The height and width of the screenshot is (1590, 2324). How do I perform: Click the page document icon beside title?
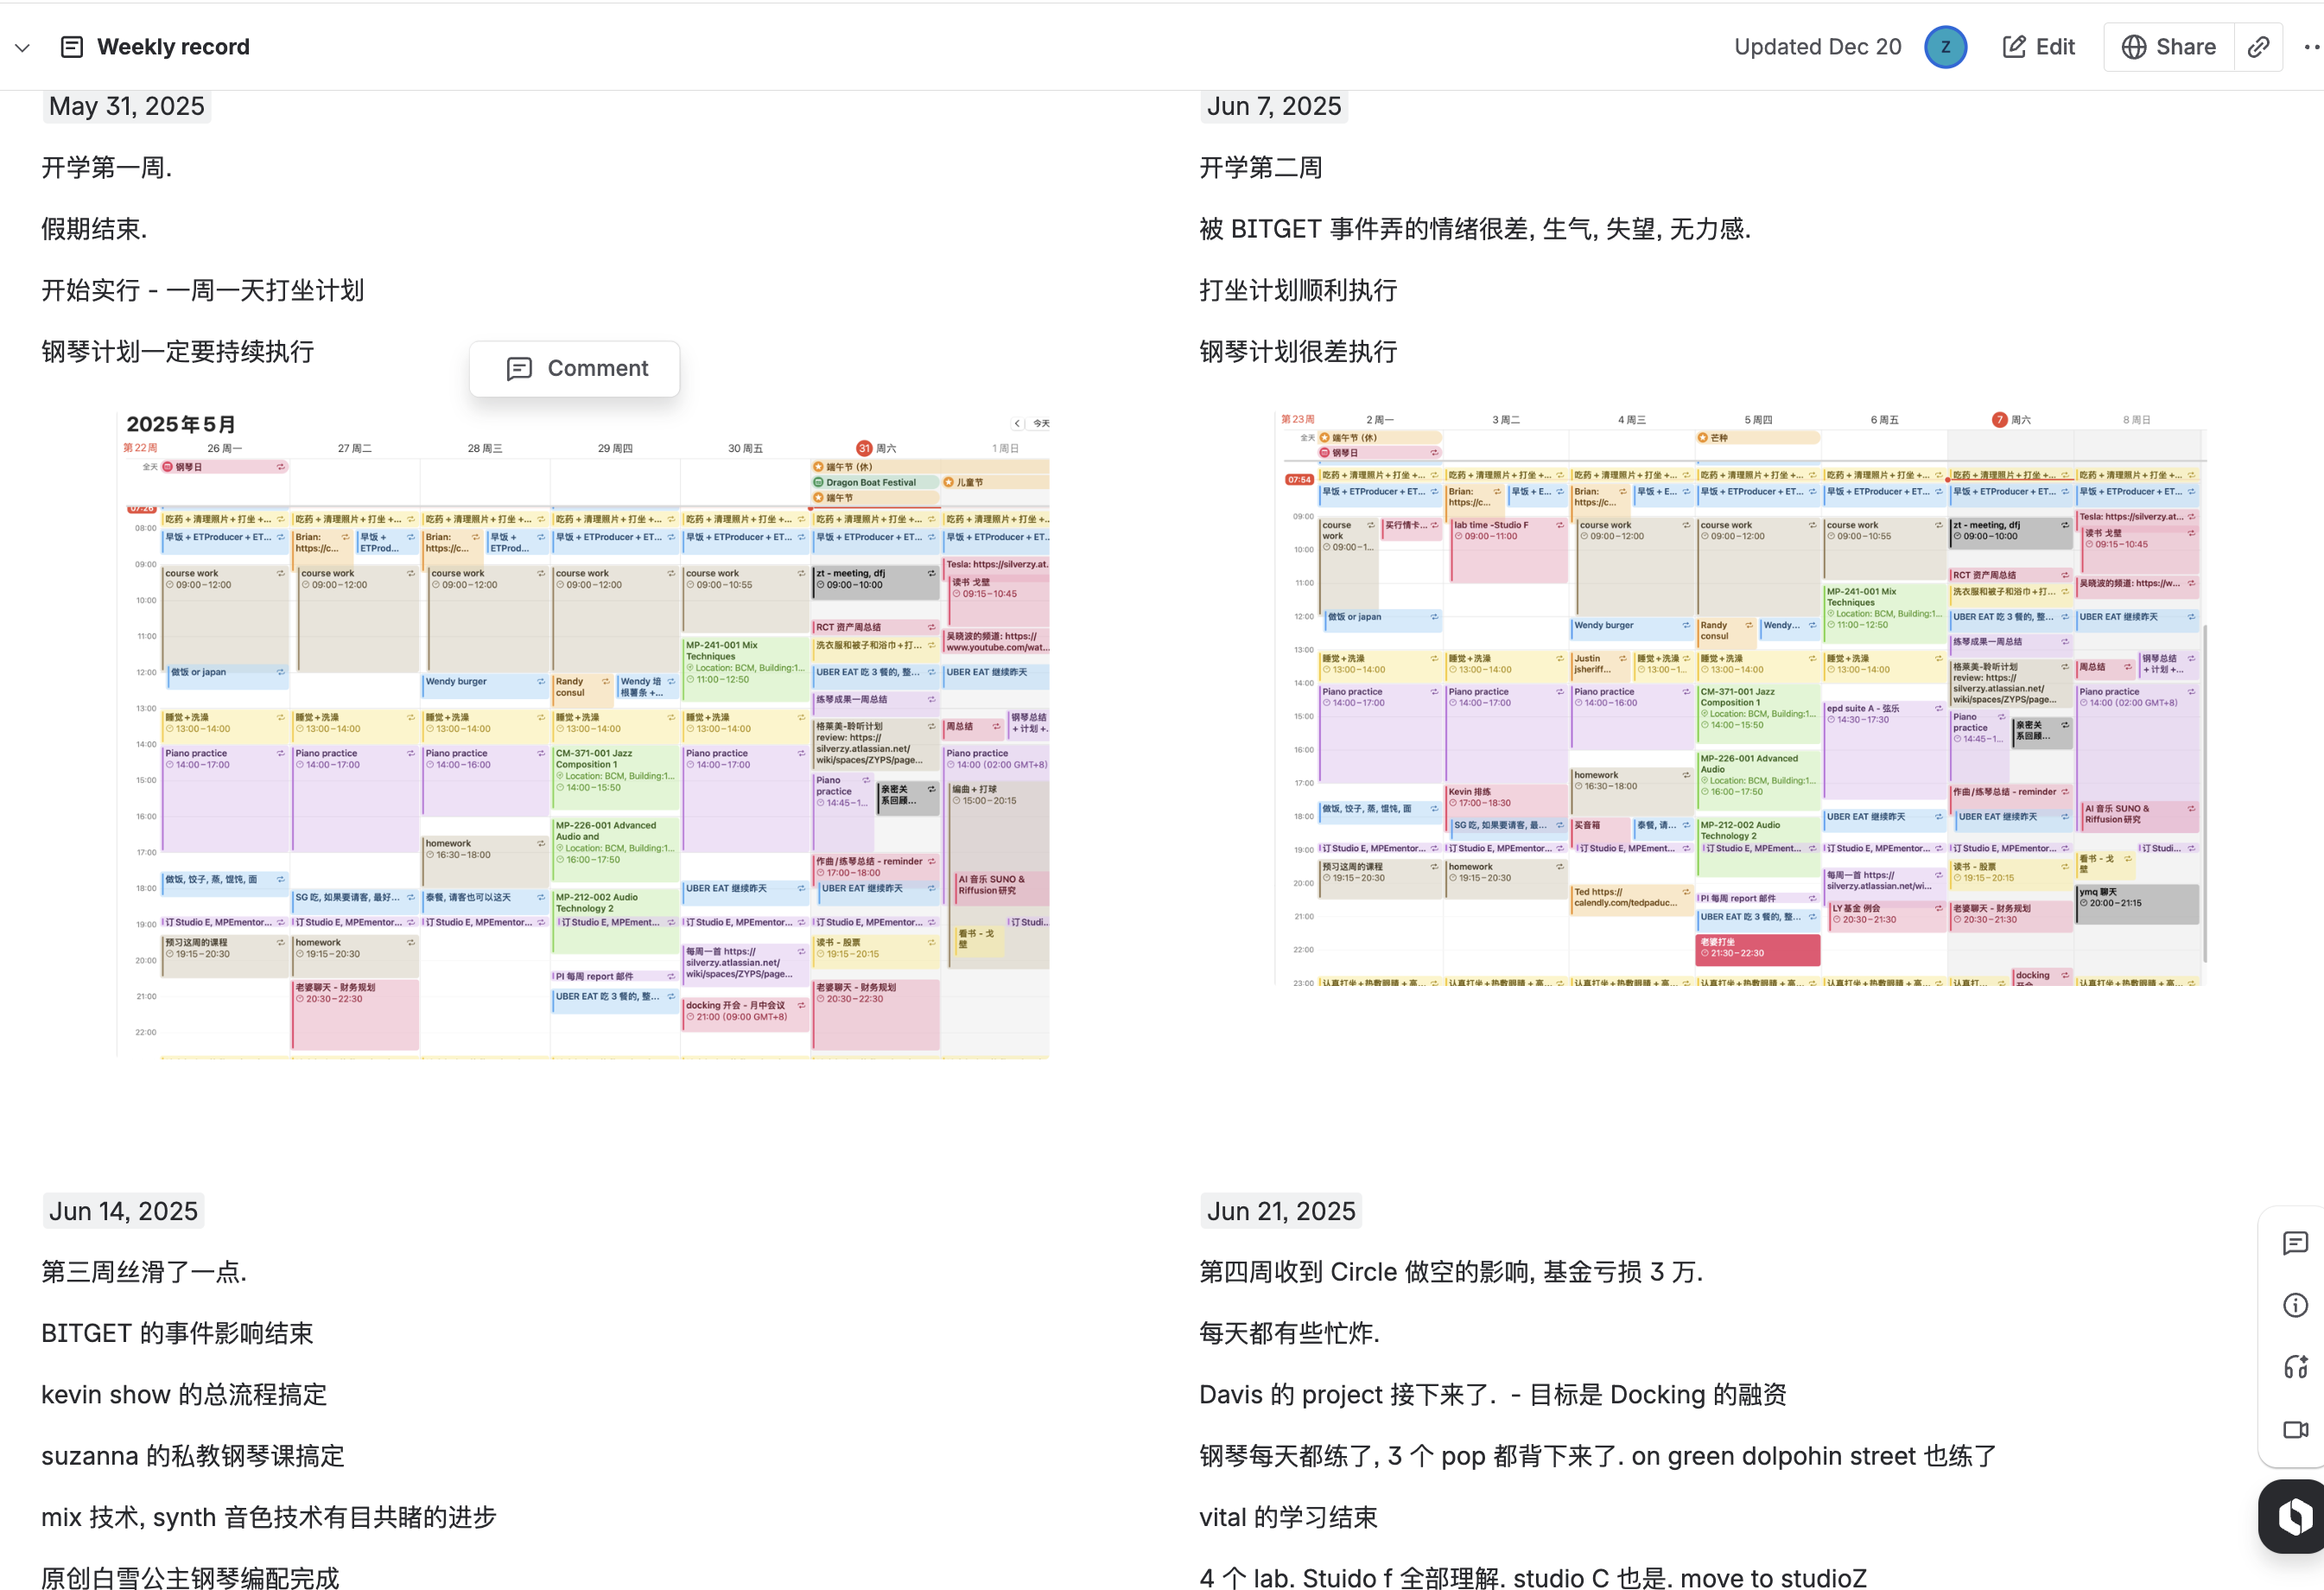click(72, 47)
